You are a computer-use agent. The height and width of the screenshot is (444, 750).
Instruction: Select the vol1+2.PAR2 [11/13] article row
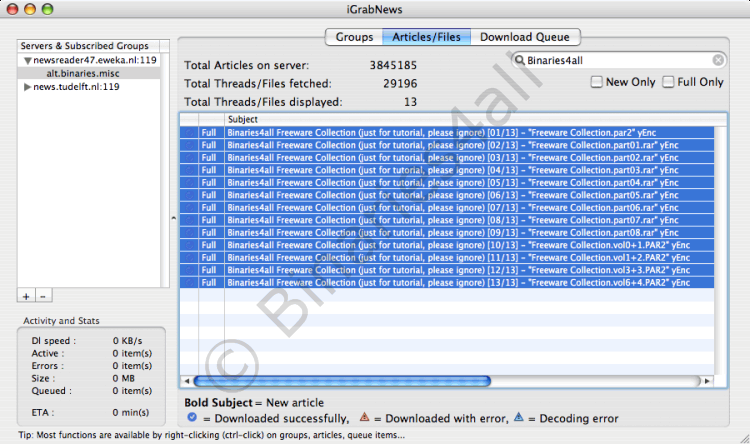pyautogui.click(x=447, y=257)
